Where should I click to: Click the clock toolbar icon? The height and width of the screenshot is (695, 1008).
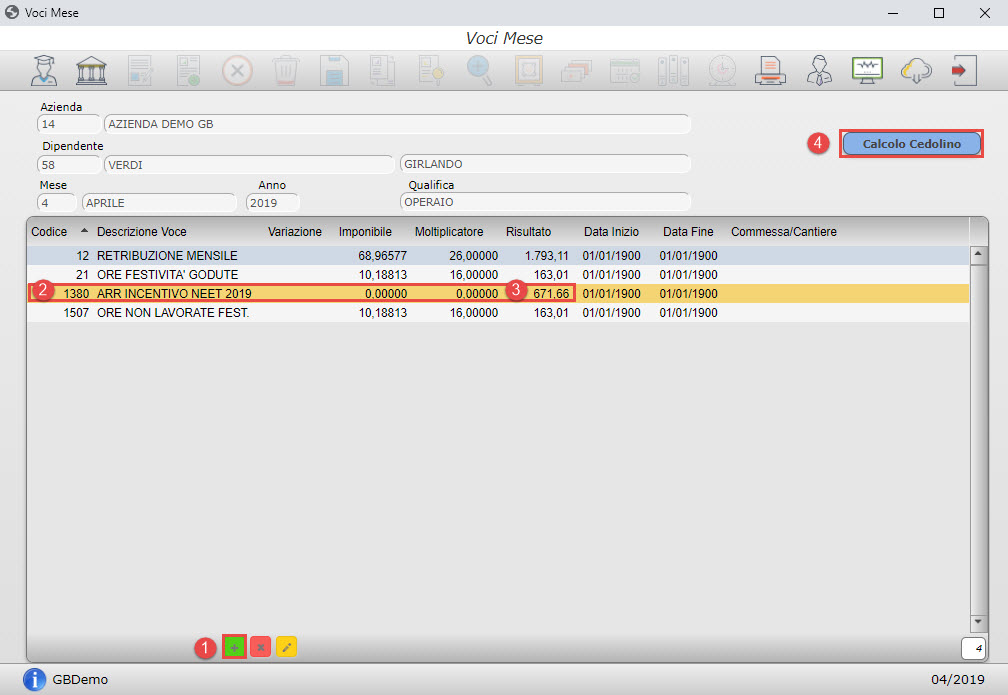coord(722,70)
